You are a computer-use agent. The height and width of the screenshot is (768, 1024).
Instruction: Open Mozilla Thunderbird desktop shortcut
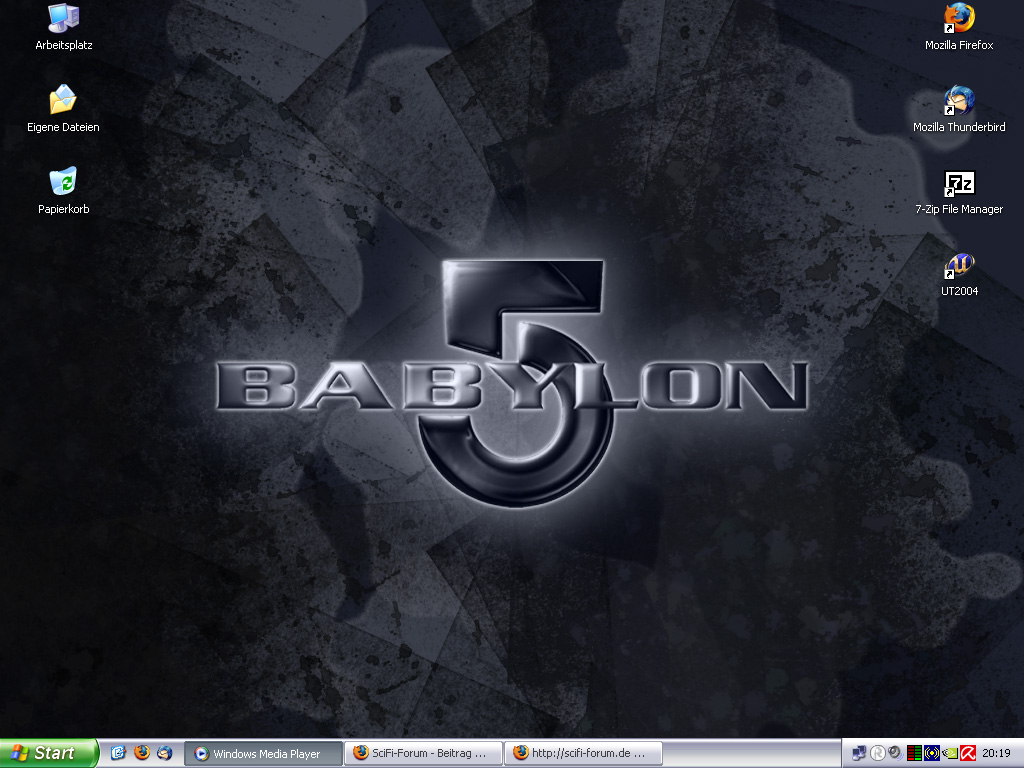click(958, 101)
